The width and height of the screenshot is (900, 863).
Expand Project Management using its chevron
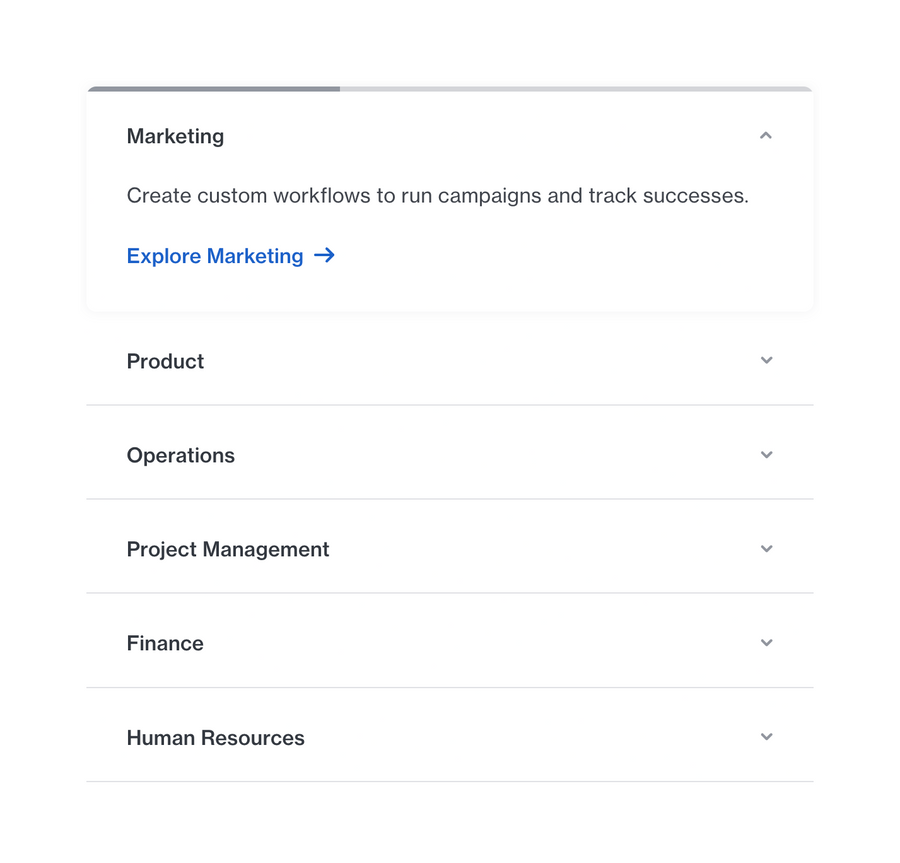(766, 549)
